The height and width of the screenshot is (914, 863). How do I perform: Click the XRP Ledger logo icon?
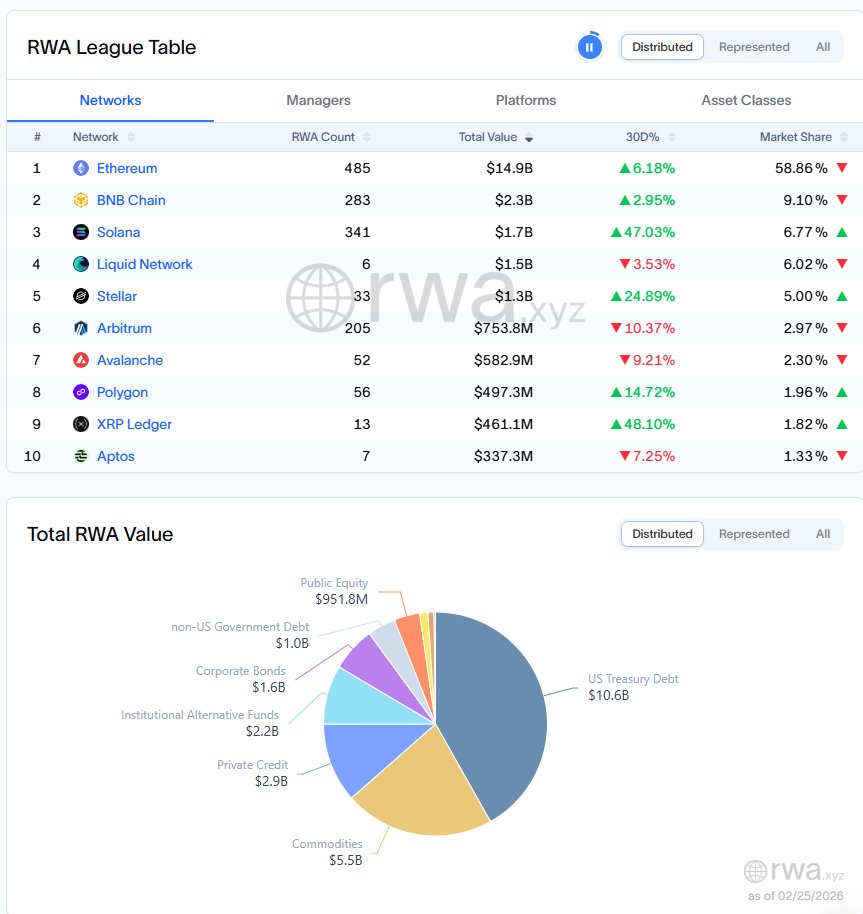[x=81, y=424]
